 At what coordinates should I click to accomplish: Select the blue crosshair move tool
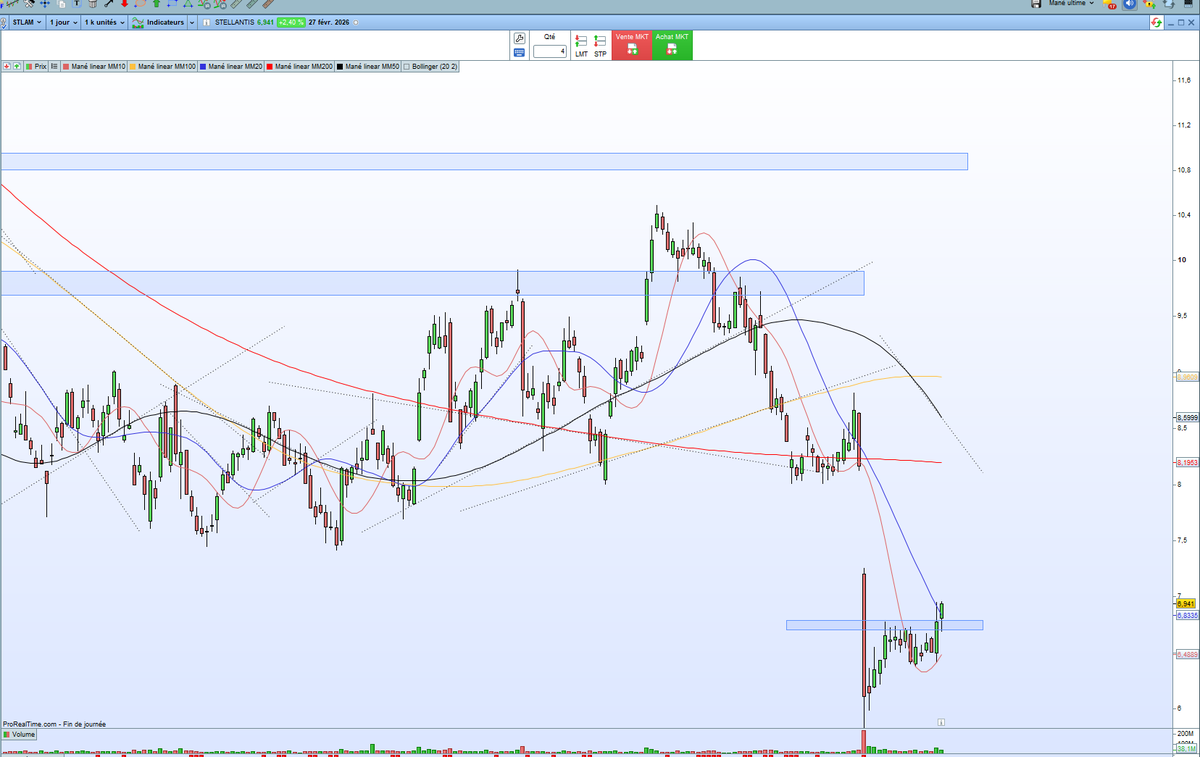[x=45, y=4]
